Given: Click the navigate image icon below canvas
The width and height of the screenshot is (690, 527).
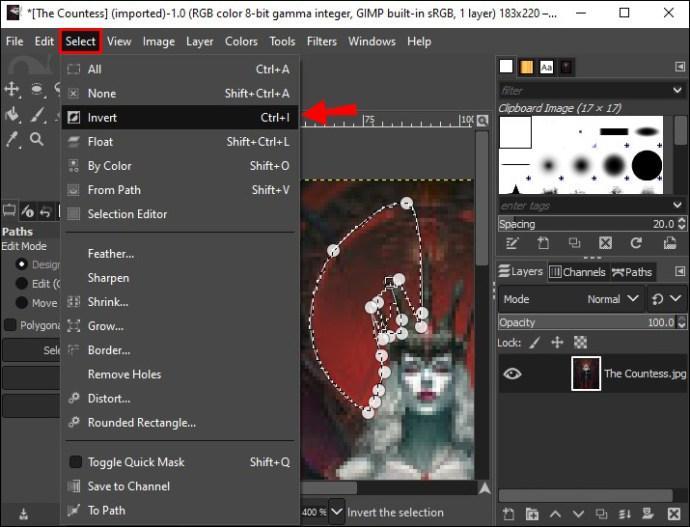Looking at the screenshot, I should click(484, 488).
